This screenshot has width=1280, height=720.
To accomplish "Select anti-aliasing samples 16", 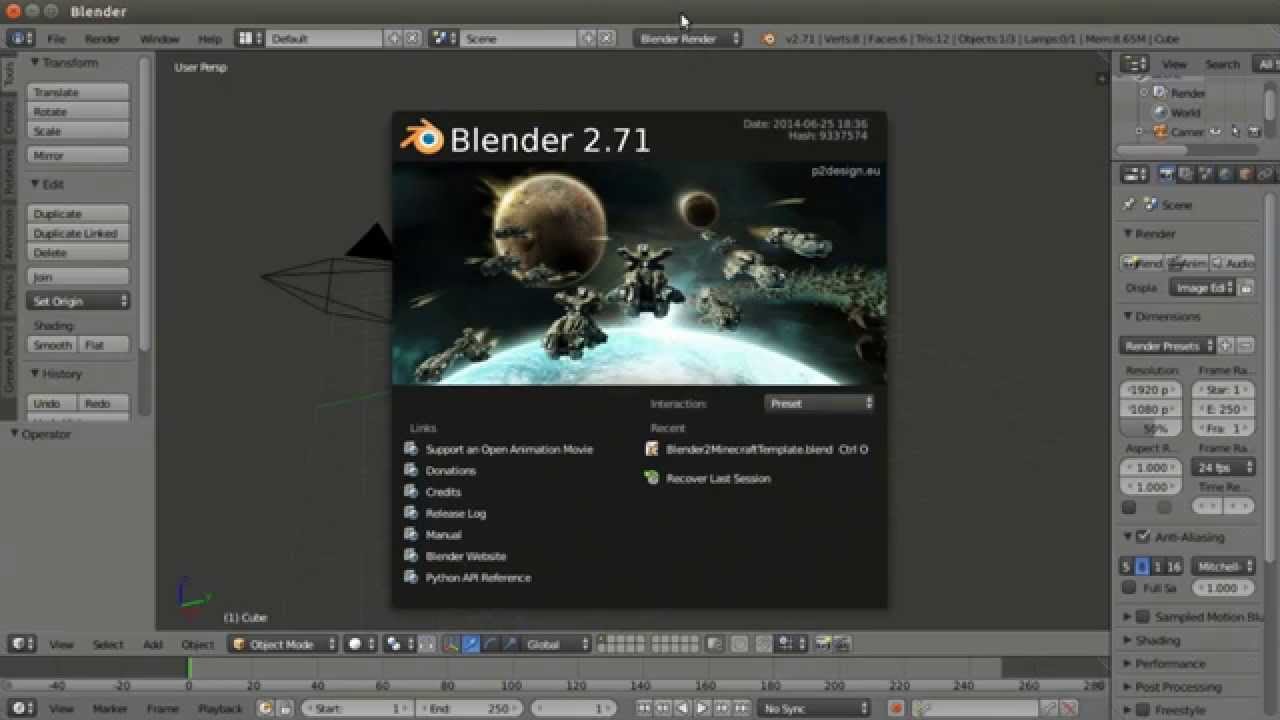I will 1174,567.
